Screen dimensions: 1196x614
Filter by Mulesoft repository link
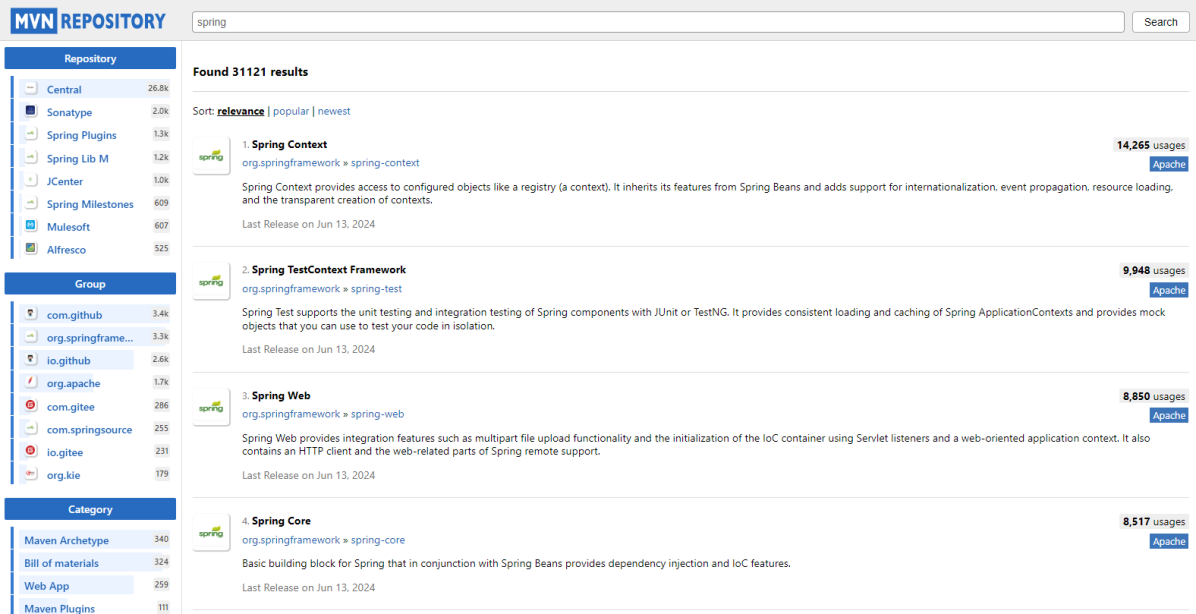tap(69, 227)
